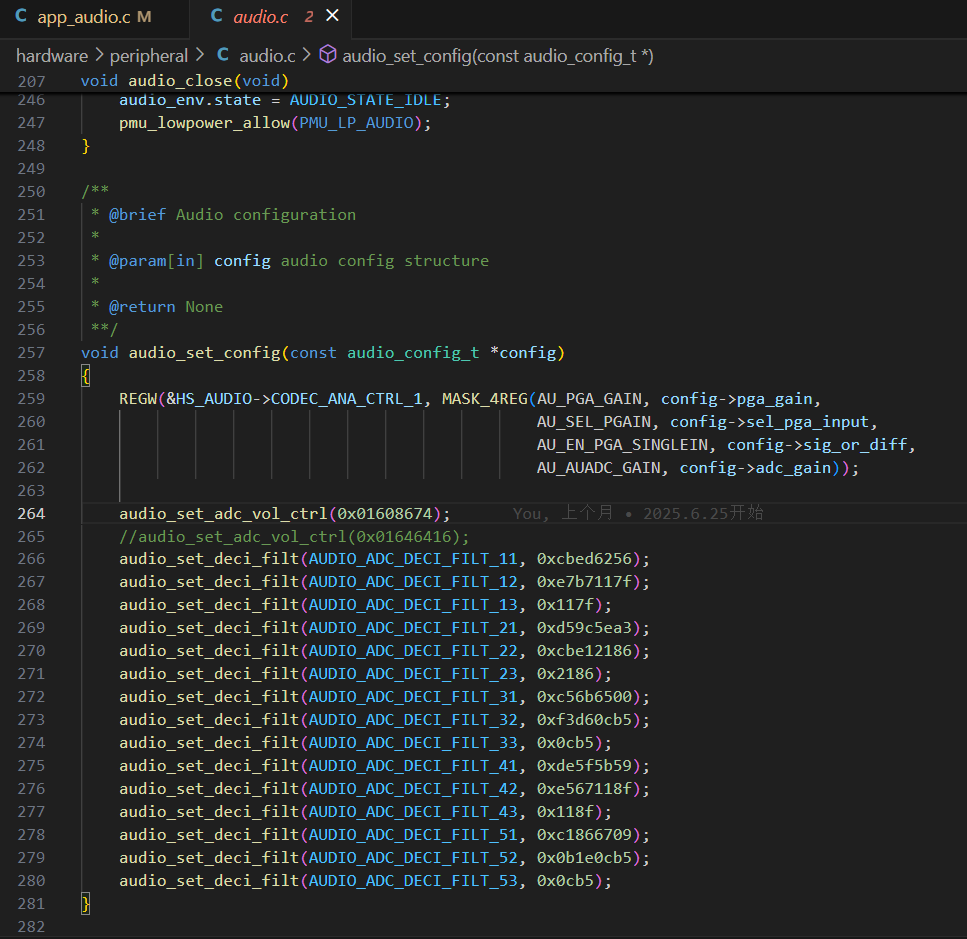The width and height of the screenshot is (967, 939).
Task: Click hex value 0xc56b6500
Action: pos(585,697)
